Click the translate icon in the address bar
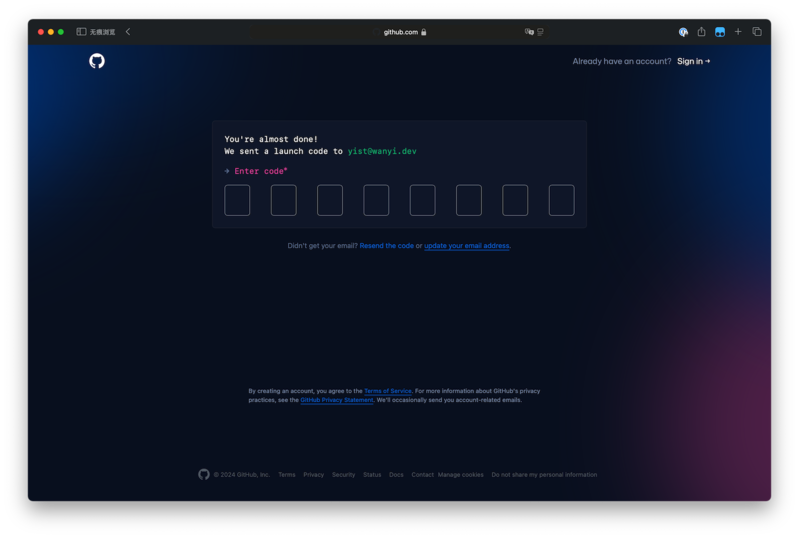The width and height of the screenshot is (799, 538). pos(529,32)
